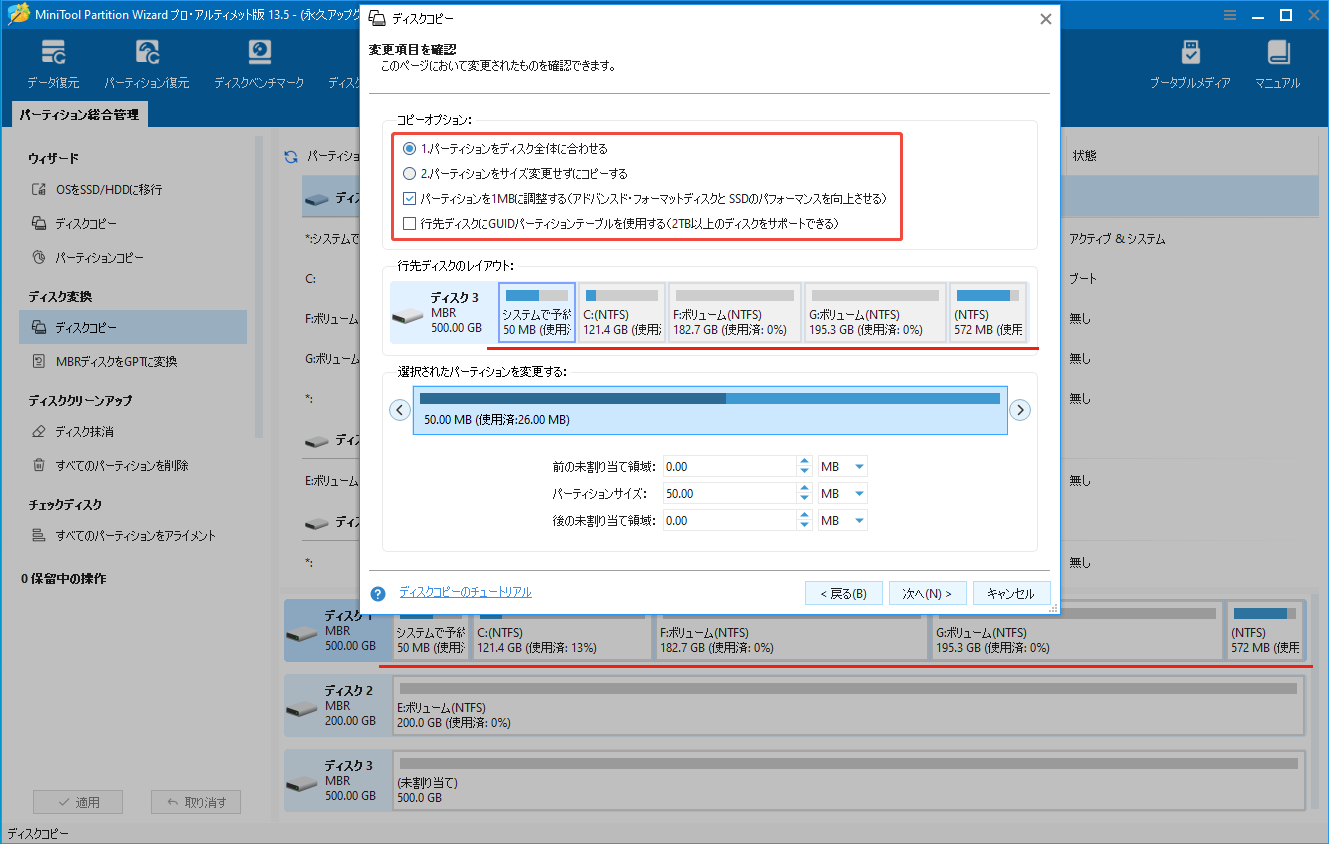
Task: Switch to the パーティション総合管理 tab
Action: point(80,114)
